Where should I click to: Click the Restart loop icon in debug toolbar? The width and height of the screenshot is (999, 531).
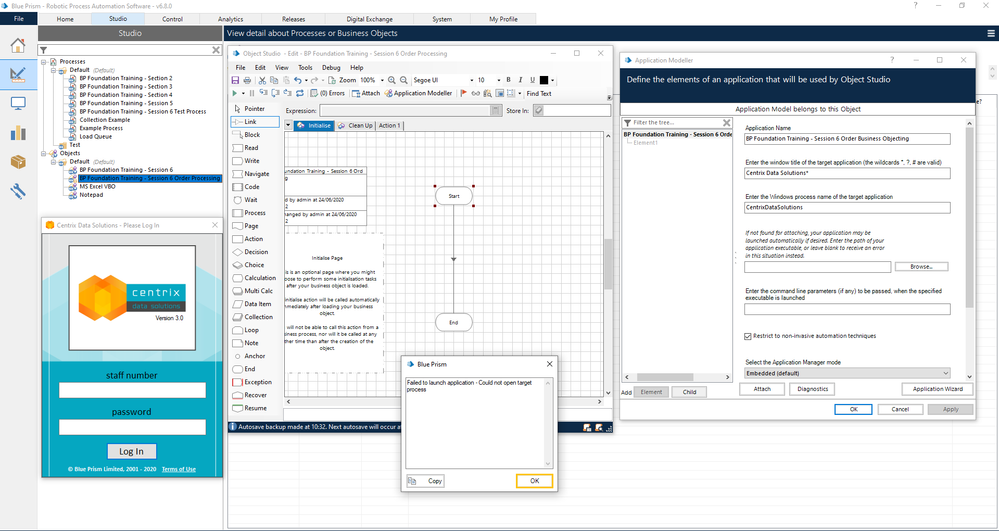coord(299,93)
